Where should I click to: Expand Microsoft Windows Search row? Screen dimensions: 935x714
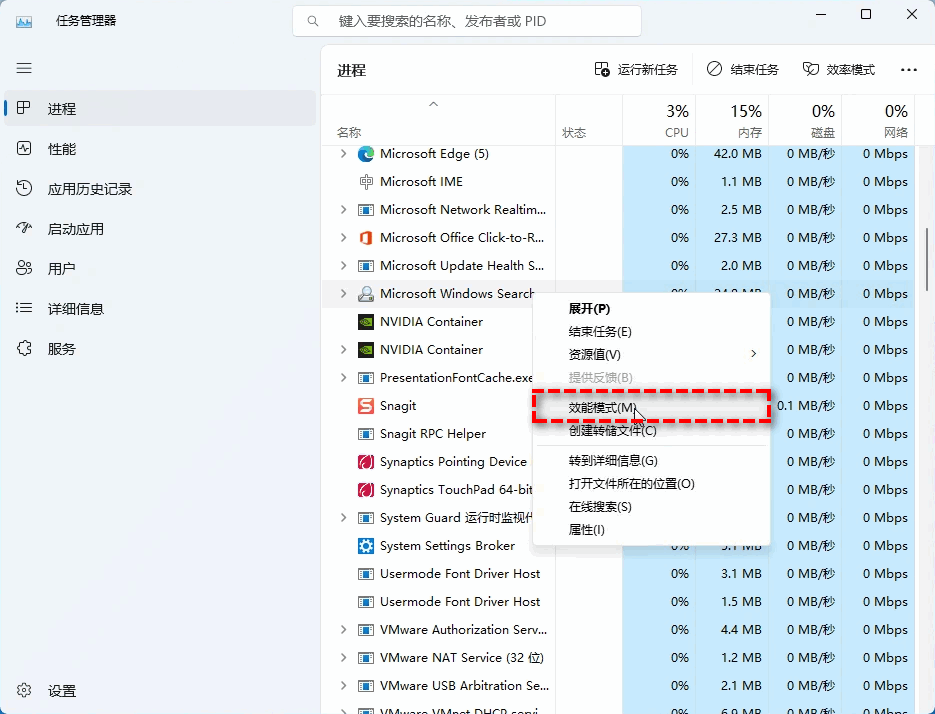click(x=343, y=293)
